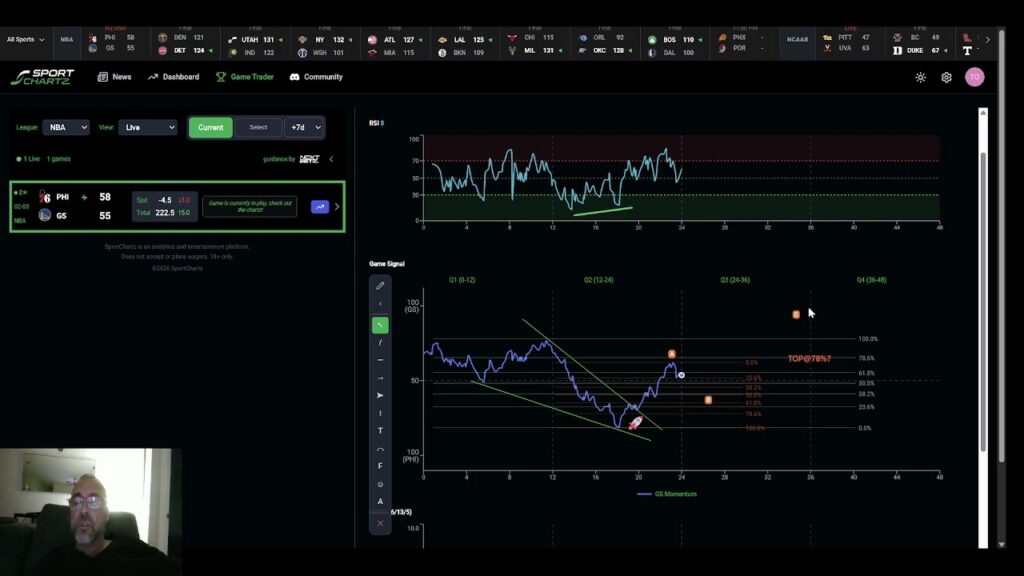
Task: Open the League NBA dropdown
Action: pos(66,128)
